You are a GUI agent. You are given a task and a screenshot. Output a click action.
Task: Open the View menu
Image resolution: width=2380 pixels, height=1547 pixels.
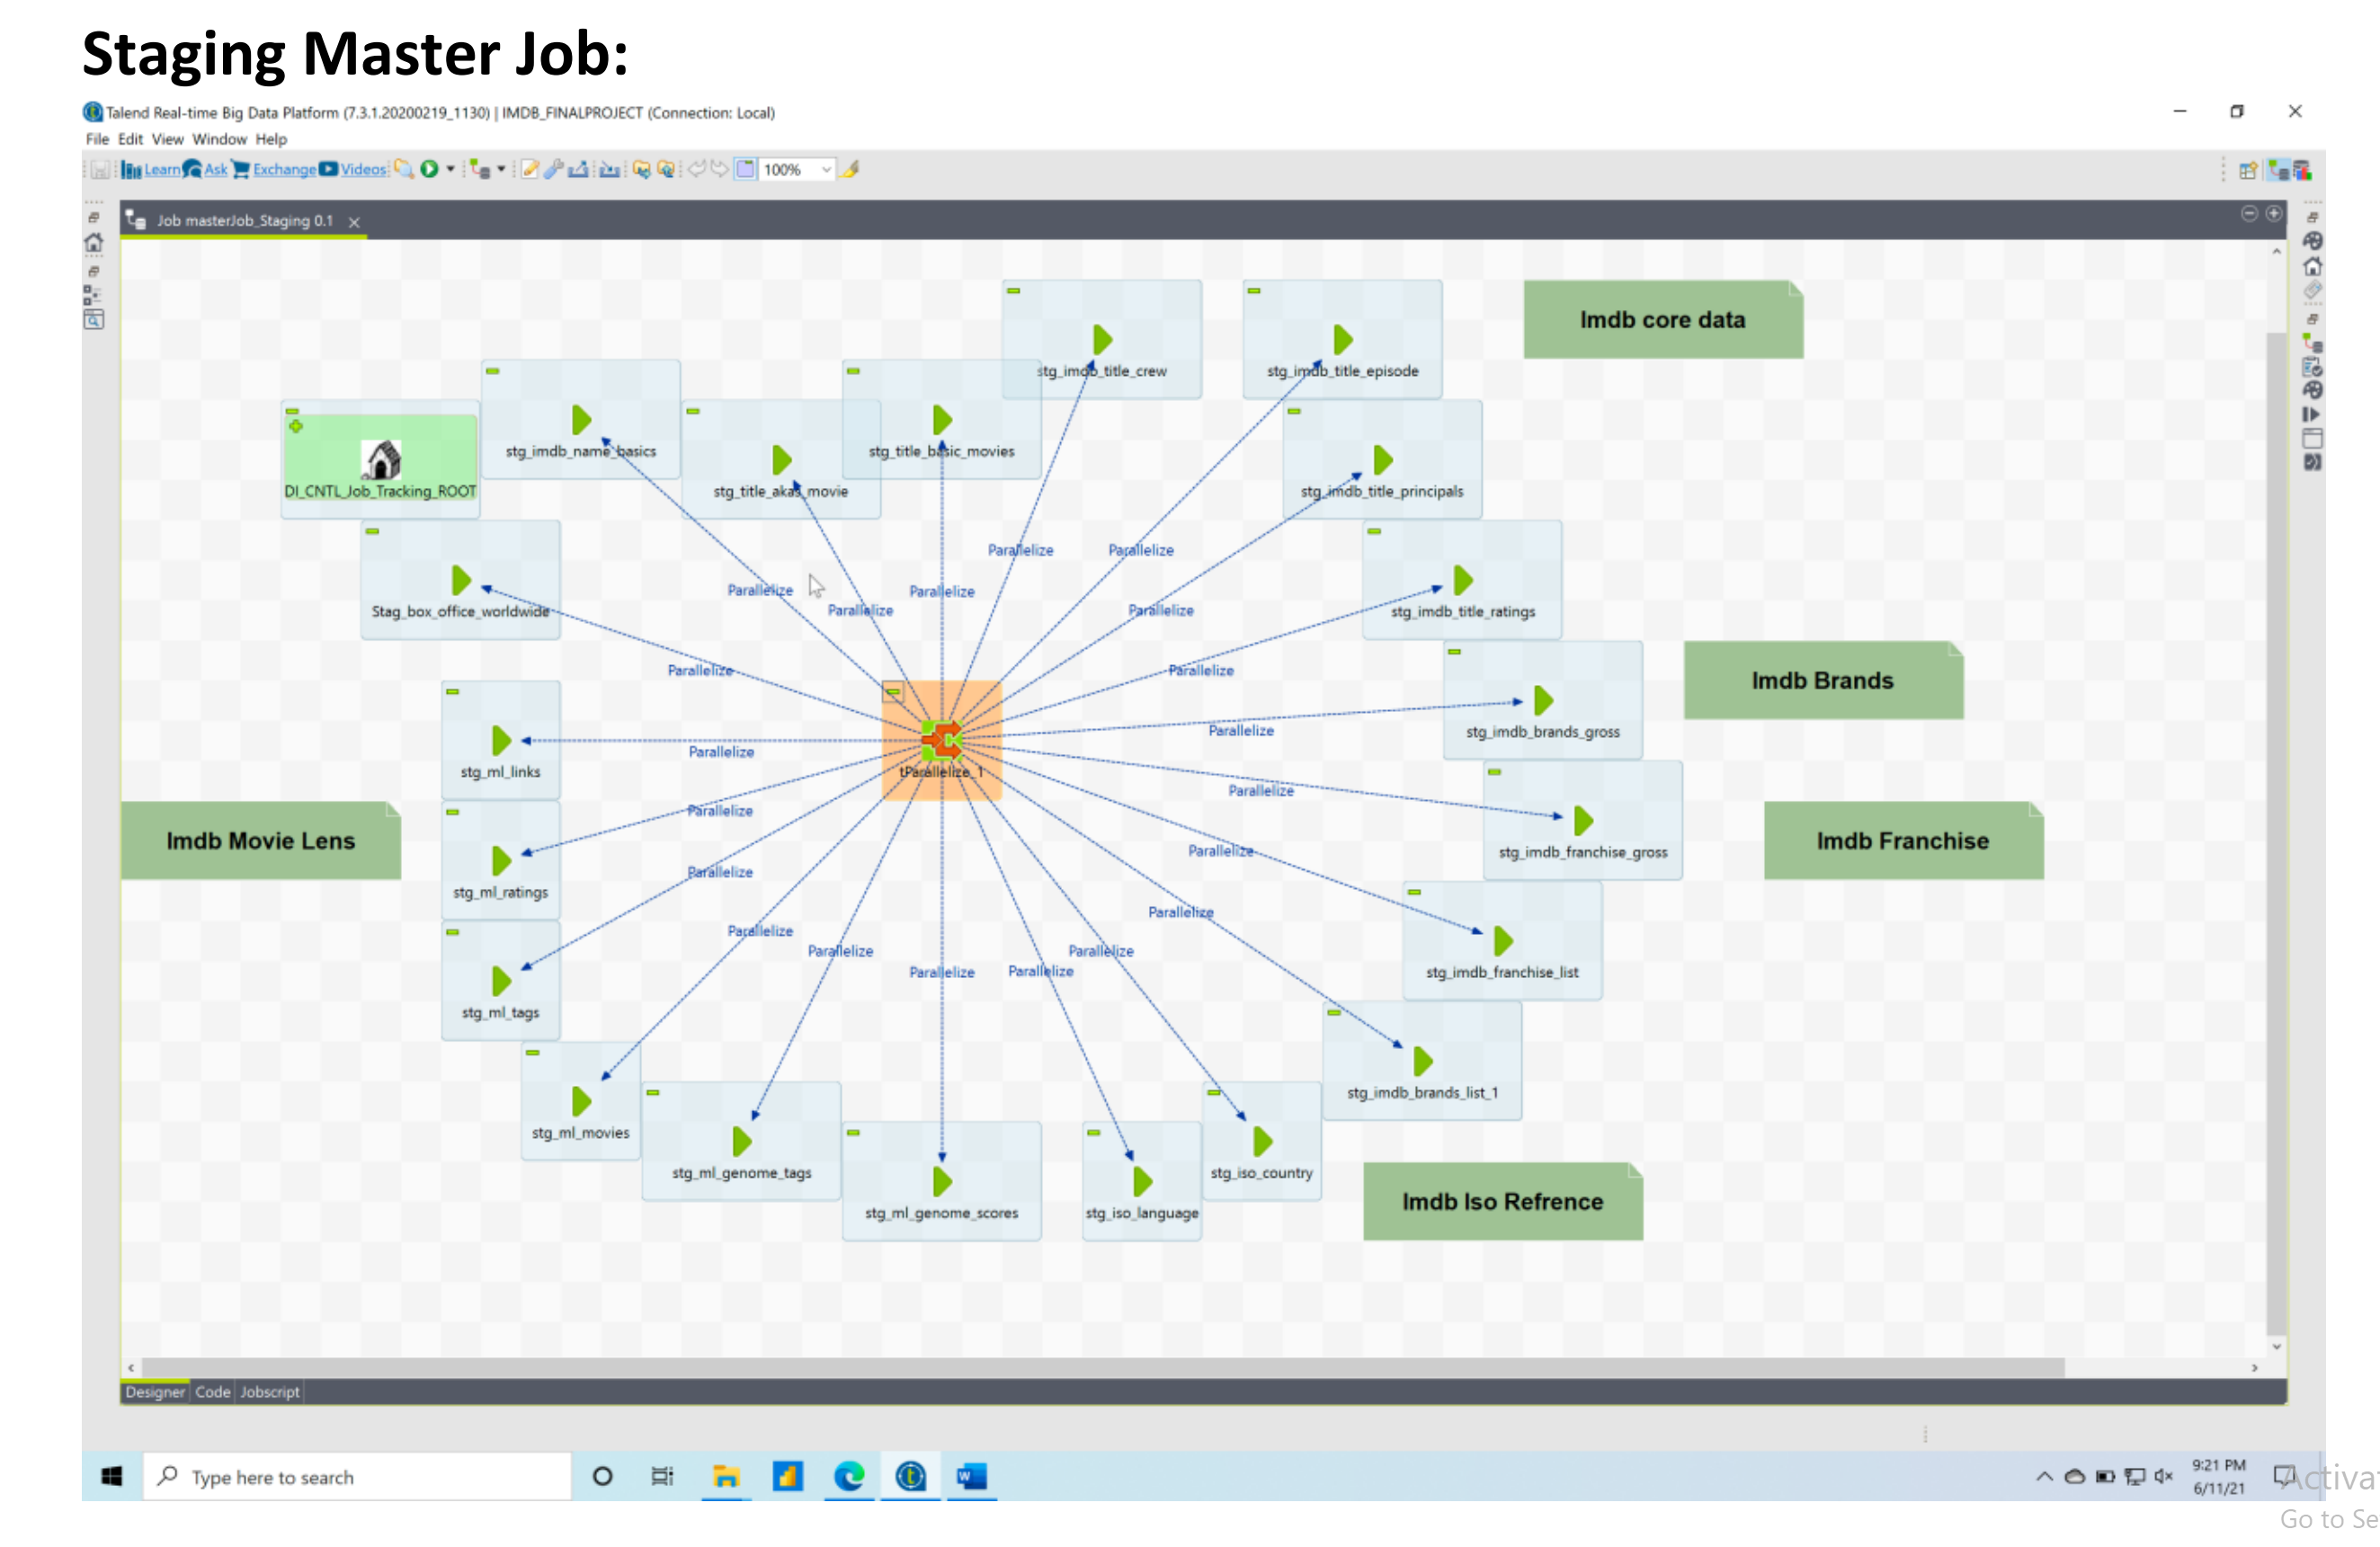167,139
